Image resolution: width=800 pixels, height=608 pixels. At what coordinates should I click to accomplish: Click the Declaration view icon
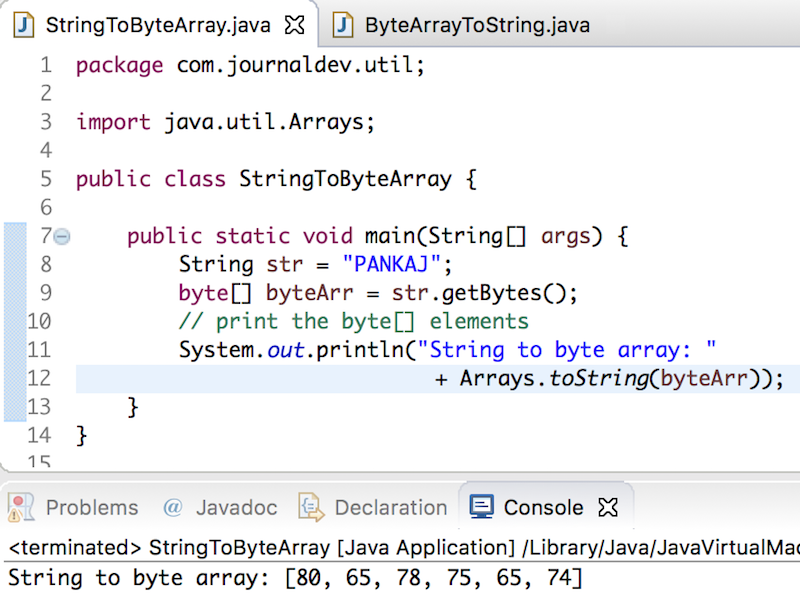[x=310, y=507]
